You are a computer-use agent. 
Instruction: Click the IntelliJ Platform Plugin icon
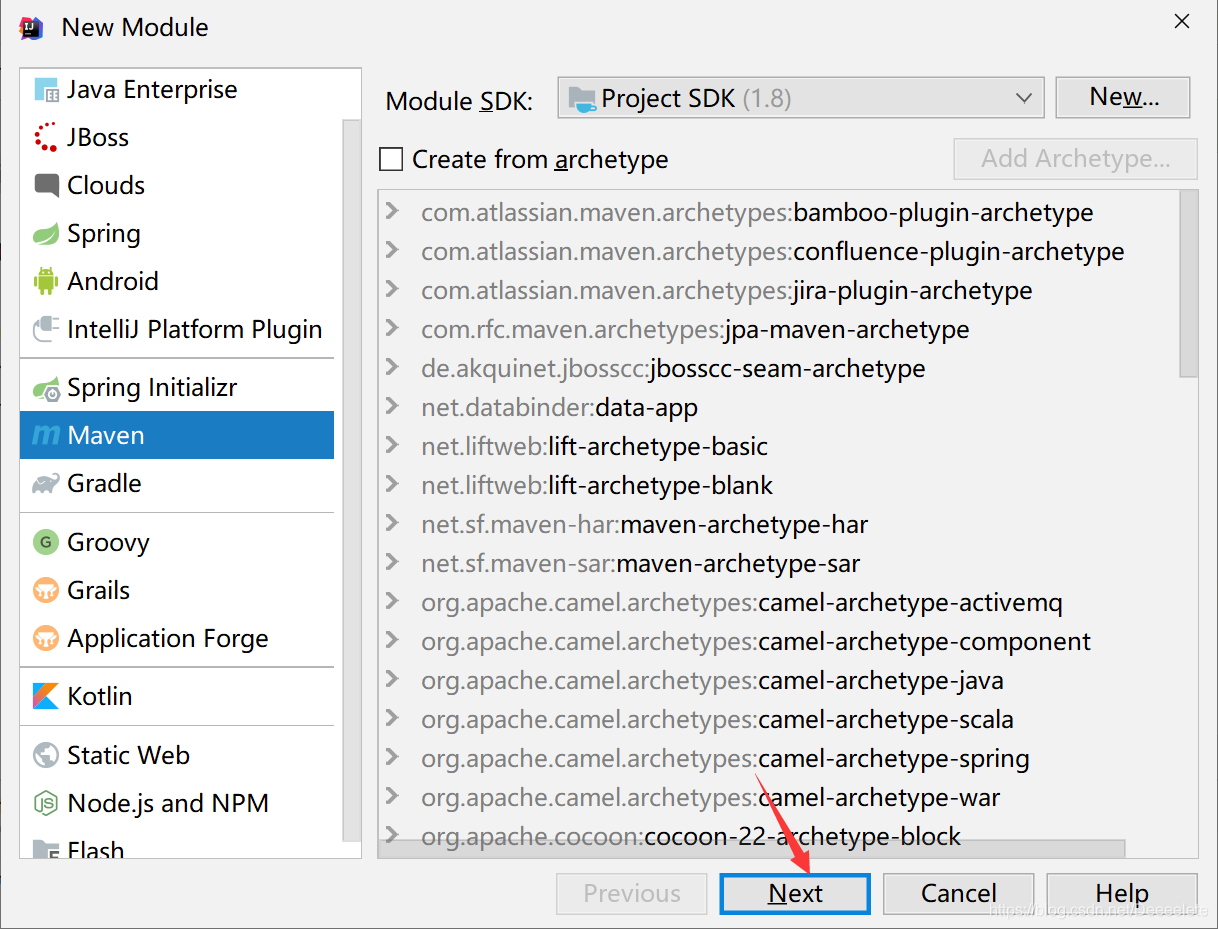pos(46,330)
